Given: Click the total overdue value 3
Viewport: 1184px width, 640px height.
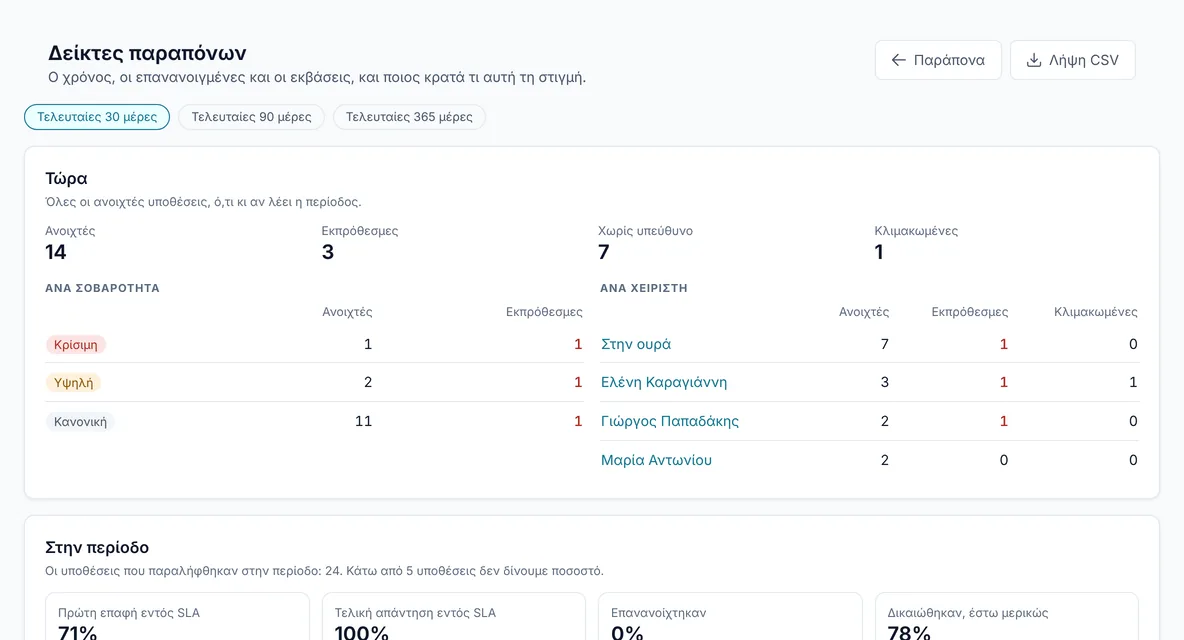Looking at the screenshot, I should click(328, 252).
